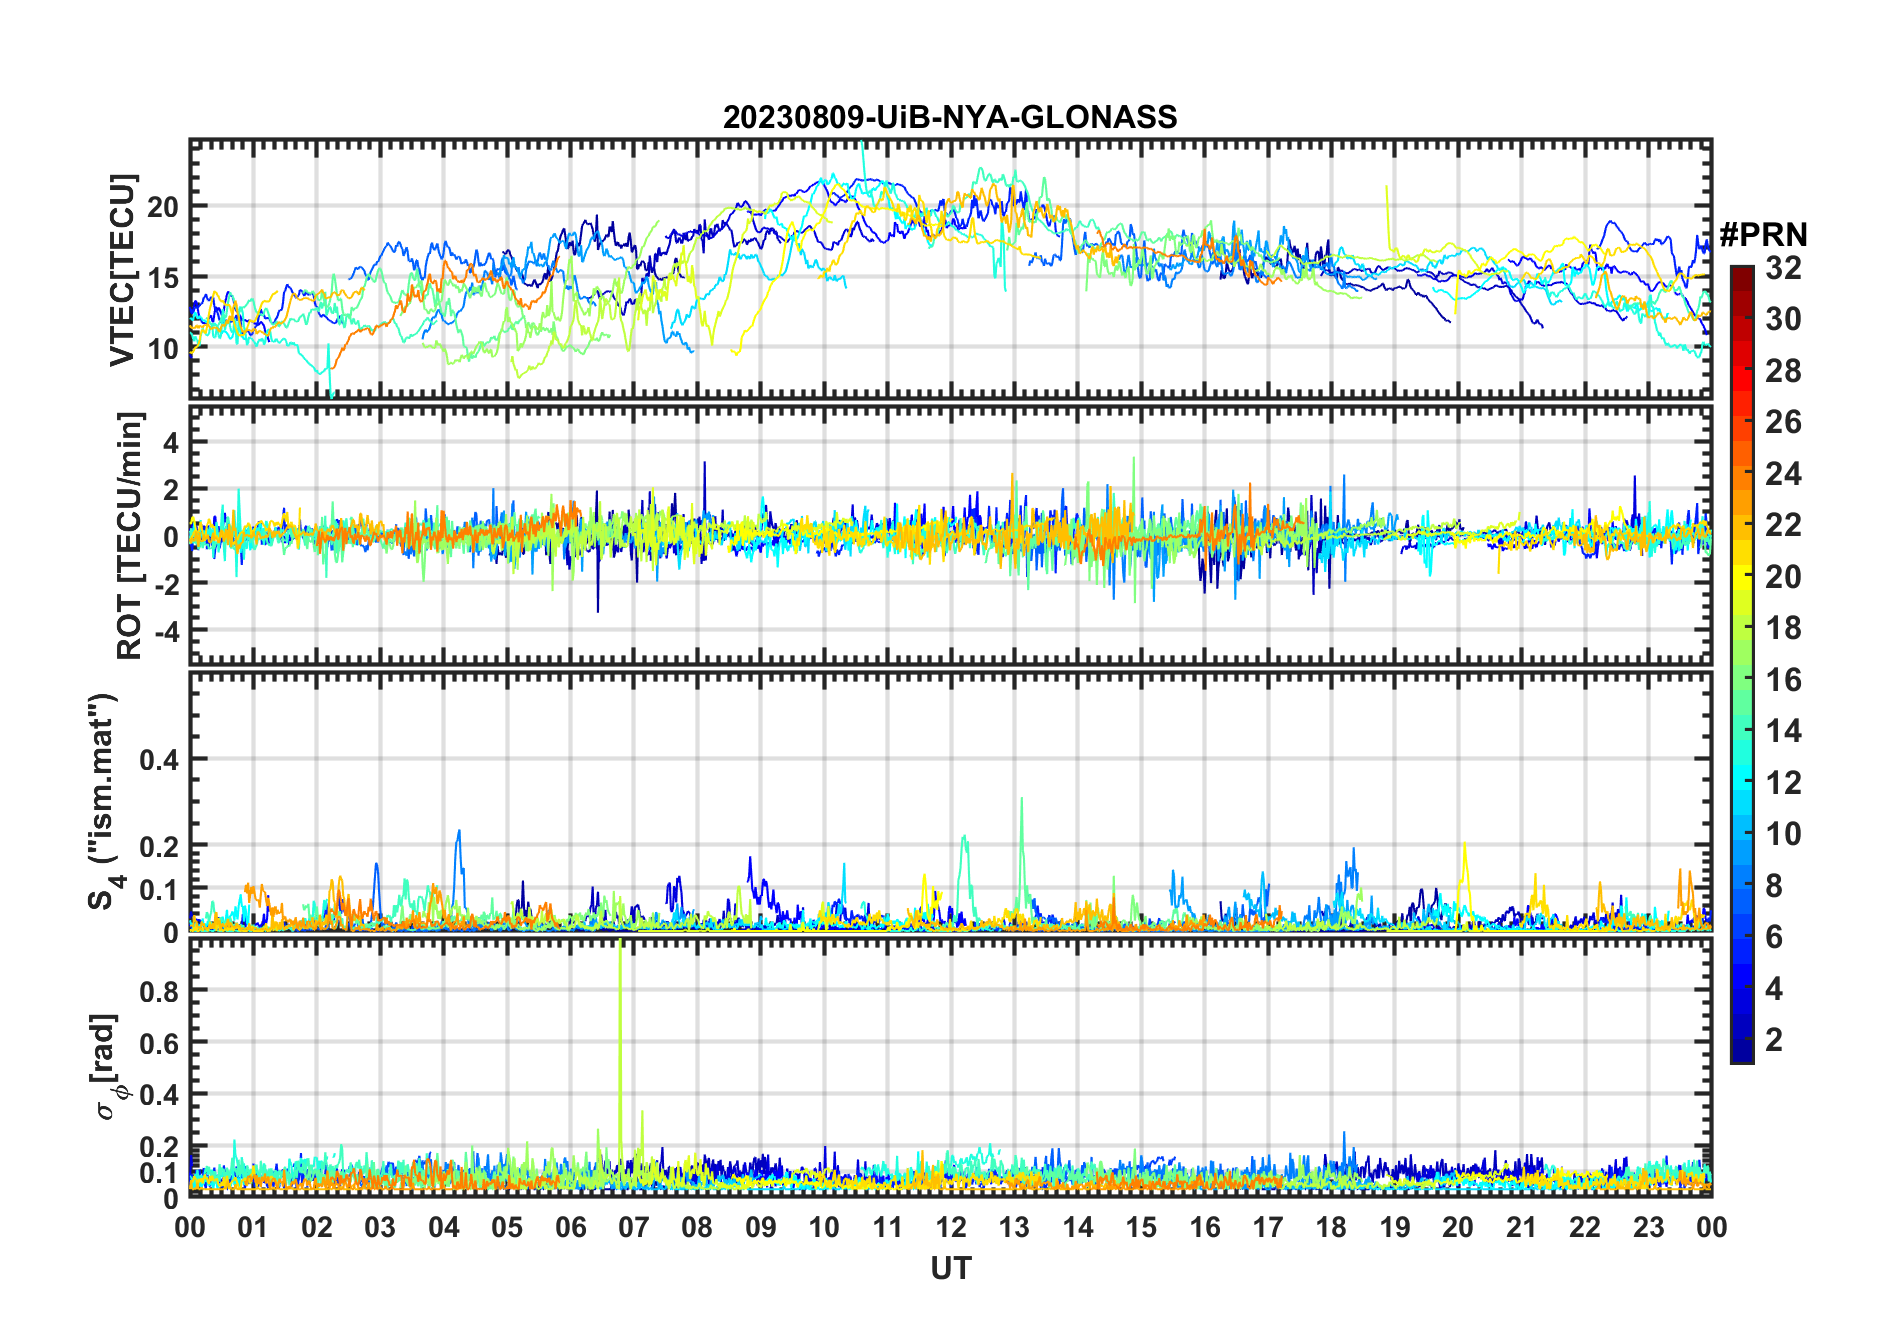Click UT x-axis tick label 19
Image resolution: width=1902 pixels, height=1330 pixels.
[x=1395, y=1227]
